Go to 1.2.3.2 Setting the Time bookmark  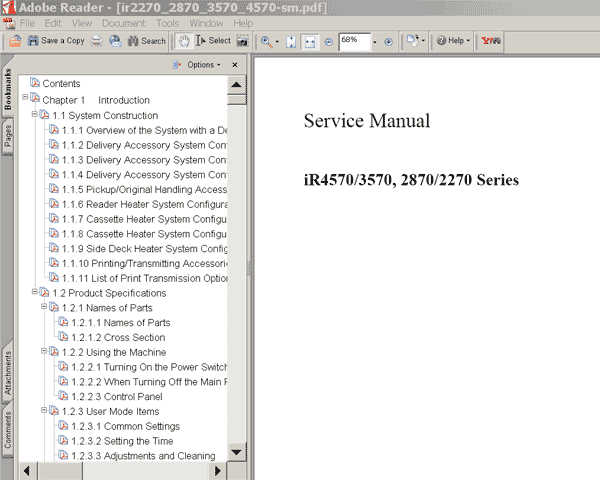122,441
